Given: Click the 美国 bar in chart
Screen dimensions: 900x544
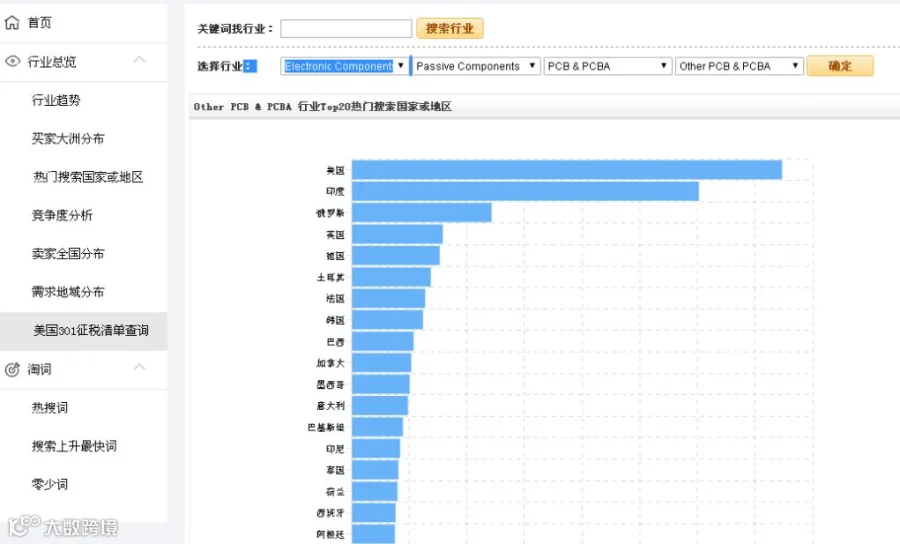Looking at the screenshot, I should click(567, 170).
